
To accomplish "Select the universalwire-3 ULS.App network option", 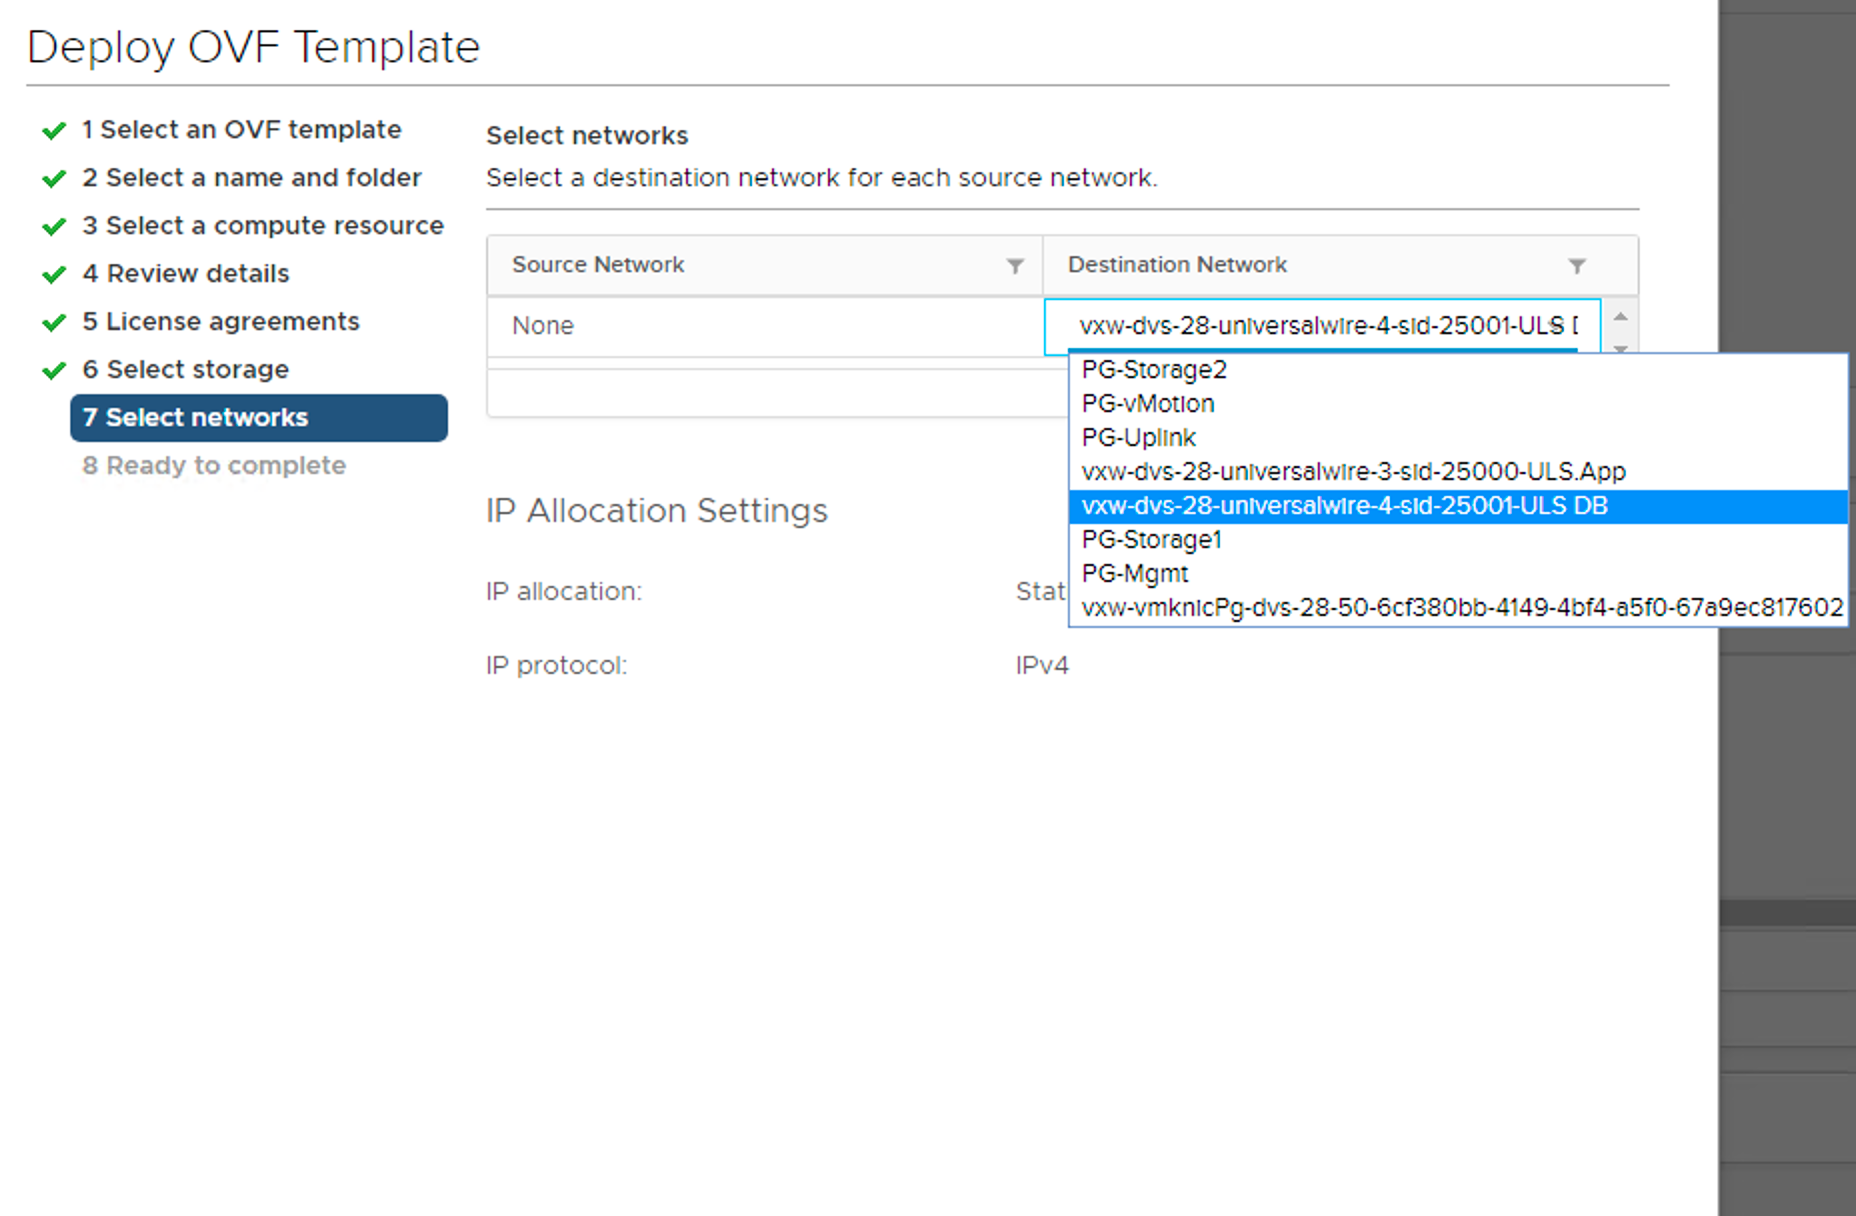I will point(1353,472).
